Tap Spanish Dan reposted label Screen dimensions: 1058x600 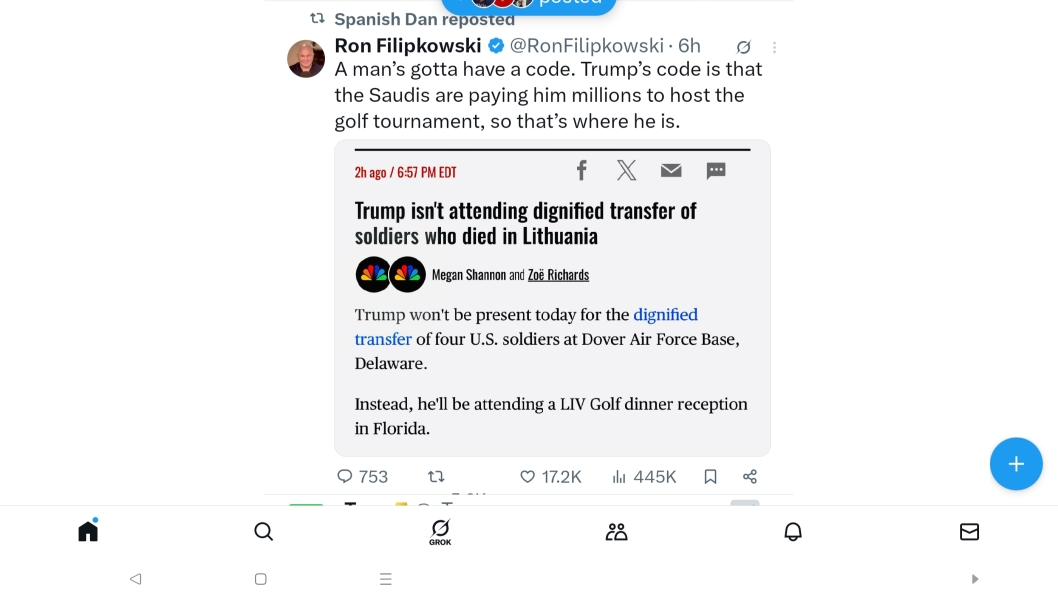tap(424, 18)
